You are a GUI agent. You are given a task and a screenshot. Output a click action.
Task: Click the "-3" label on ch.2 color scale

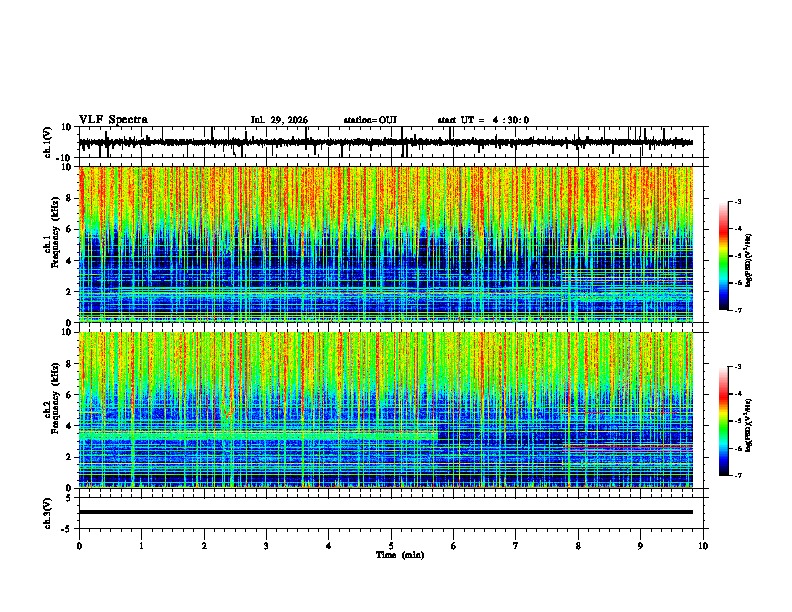pos(738,367)
